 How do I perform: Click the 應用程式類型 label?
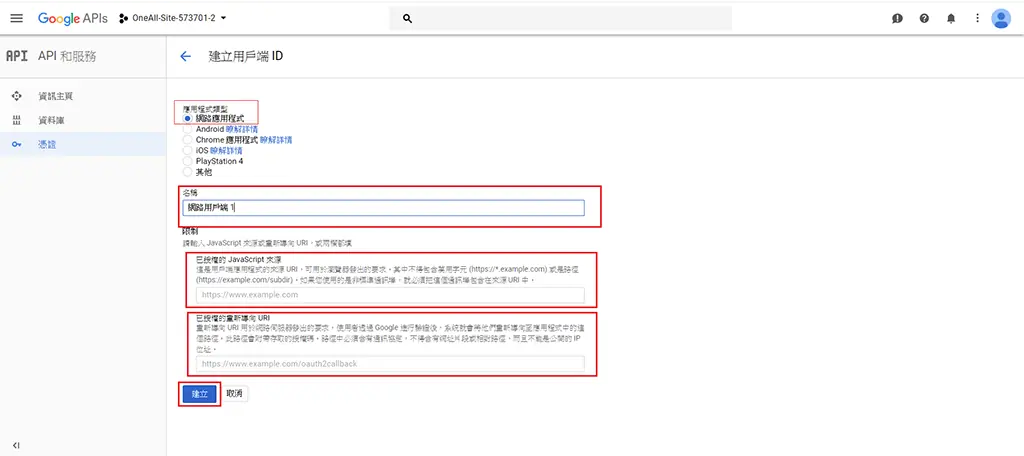(x=204, y=110)
